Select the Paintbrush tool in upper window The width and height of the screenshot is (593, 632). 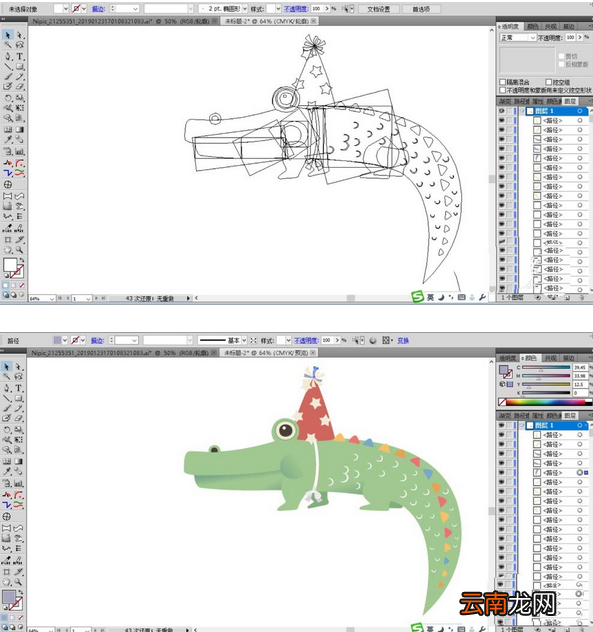7,77
